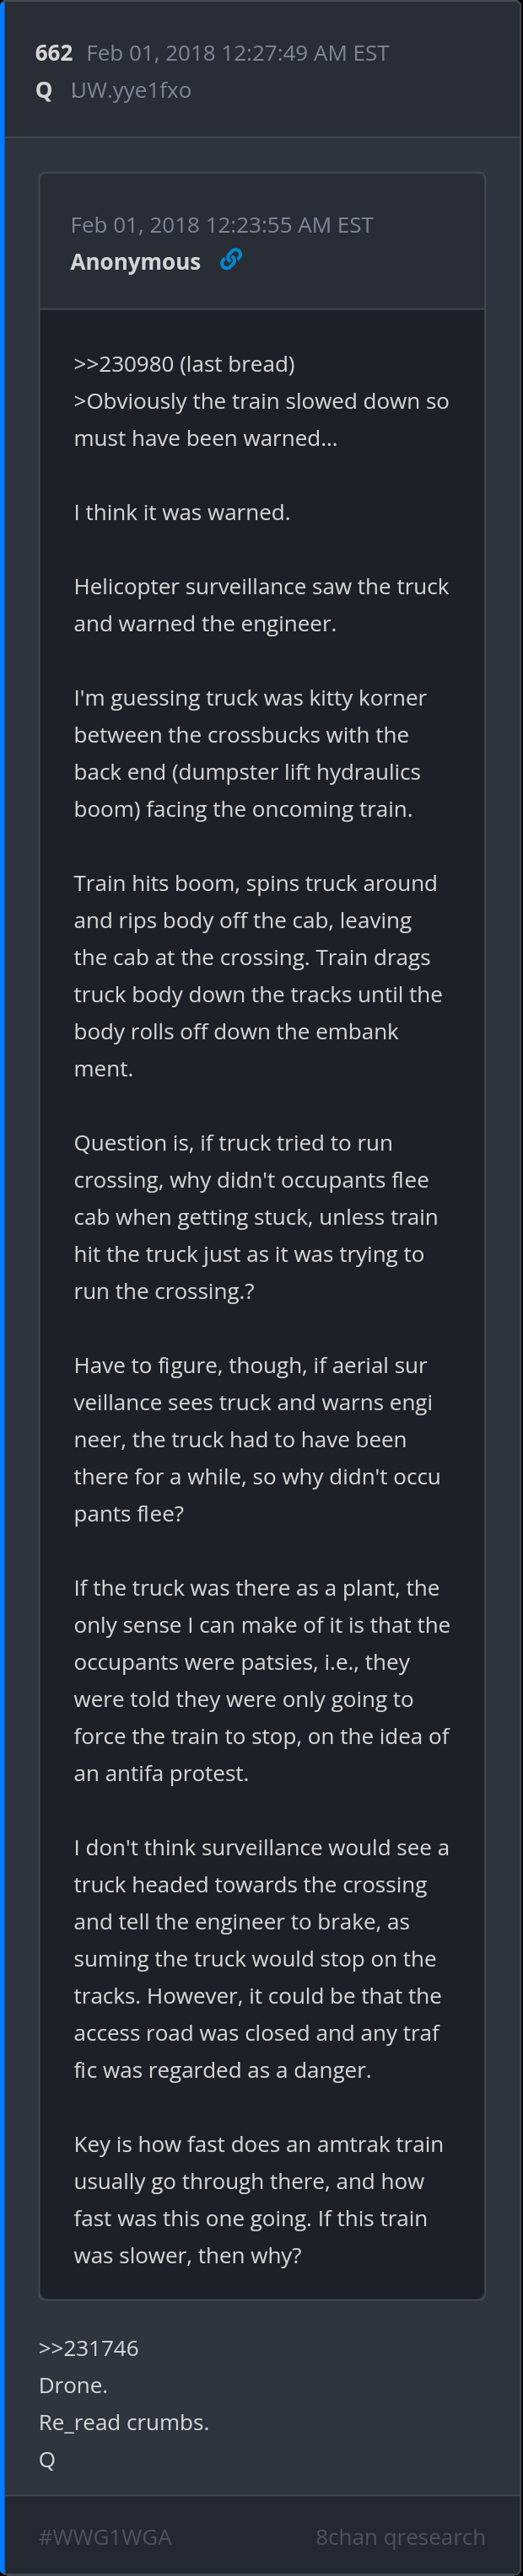Follow the >>231746 reply reference
523x2576 pixels.
click(x=88, y=2348)
